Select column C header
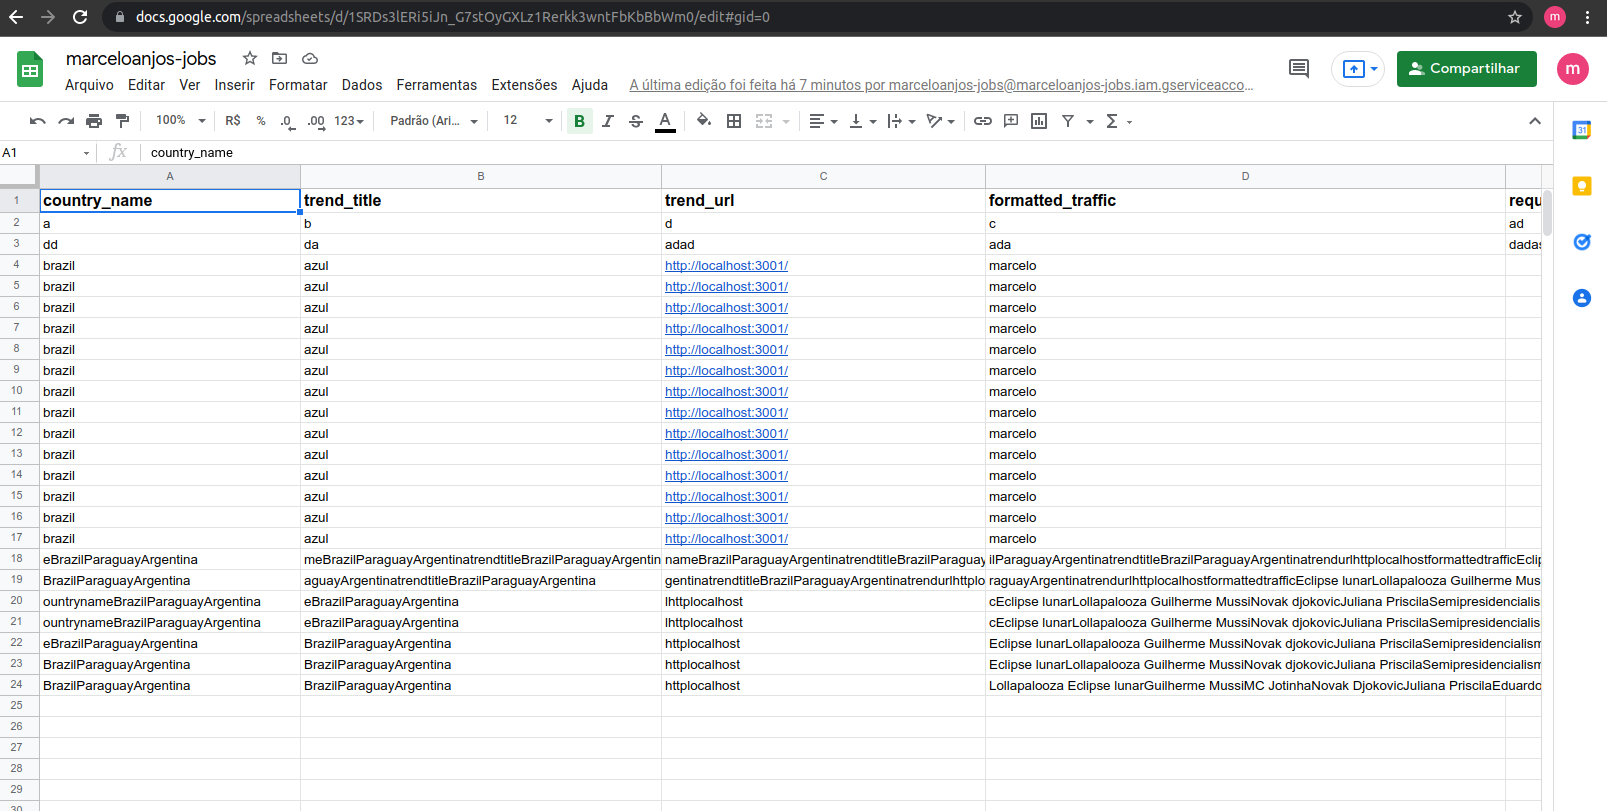 coord(823,176)
